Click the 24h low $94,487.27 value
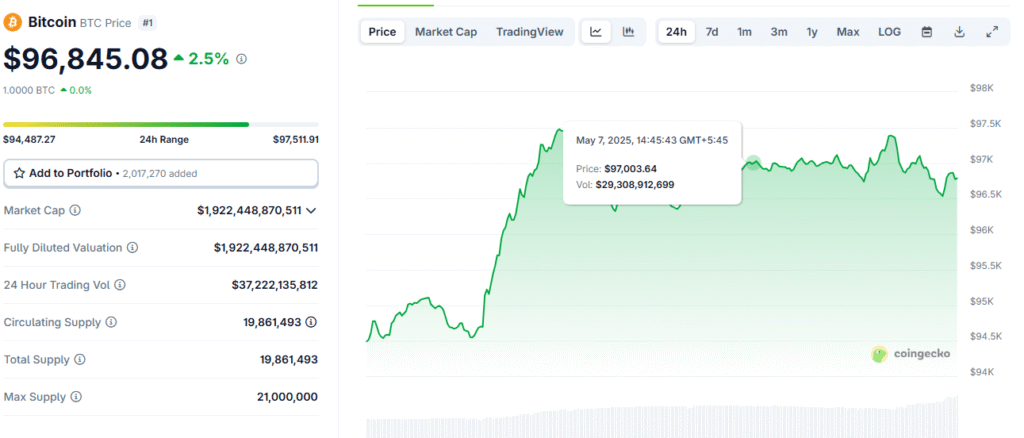The height and width of the screenshot is (438, 1024). coord(28,139)
